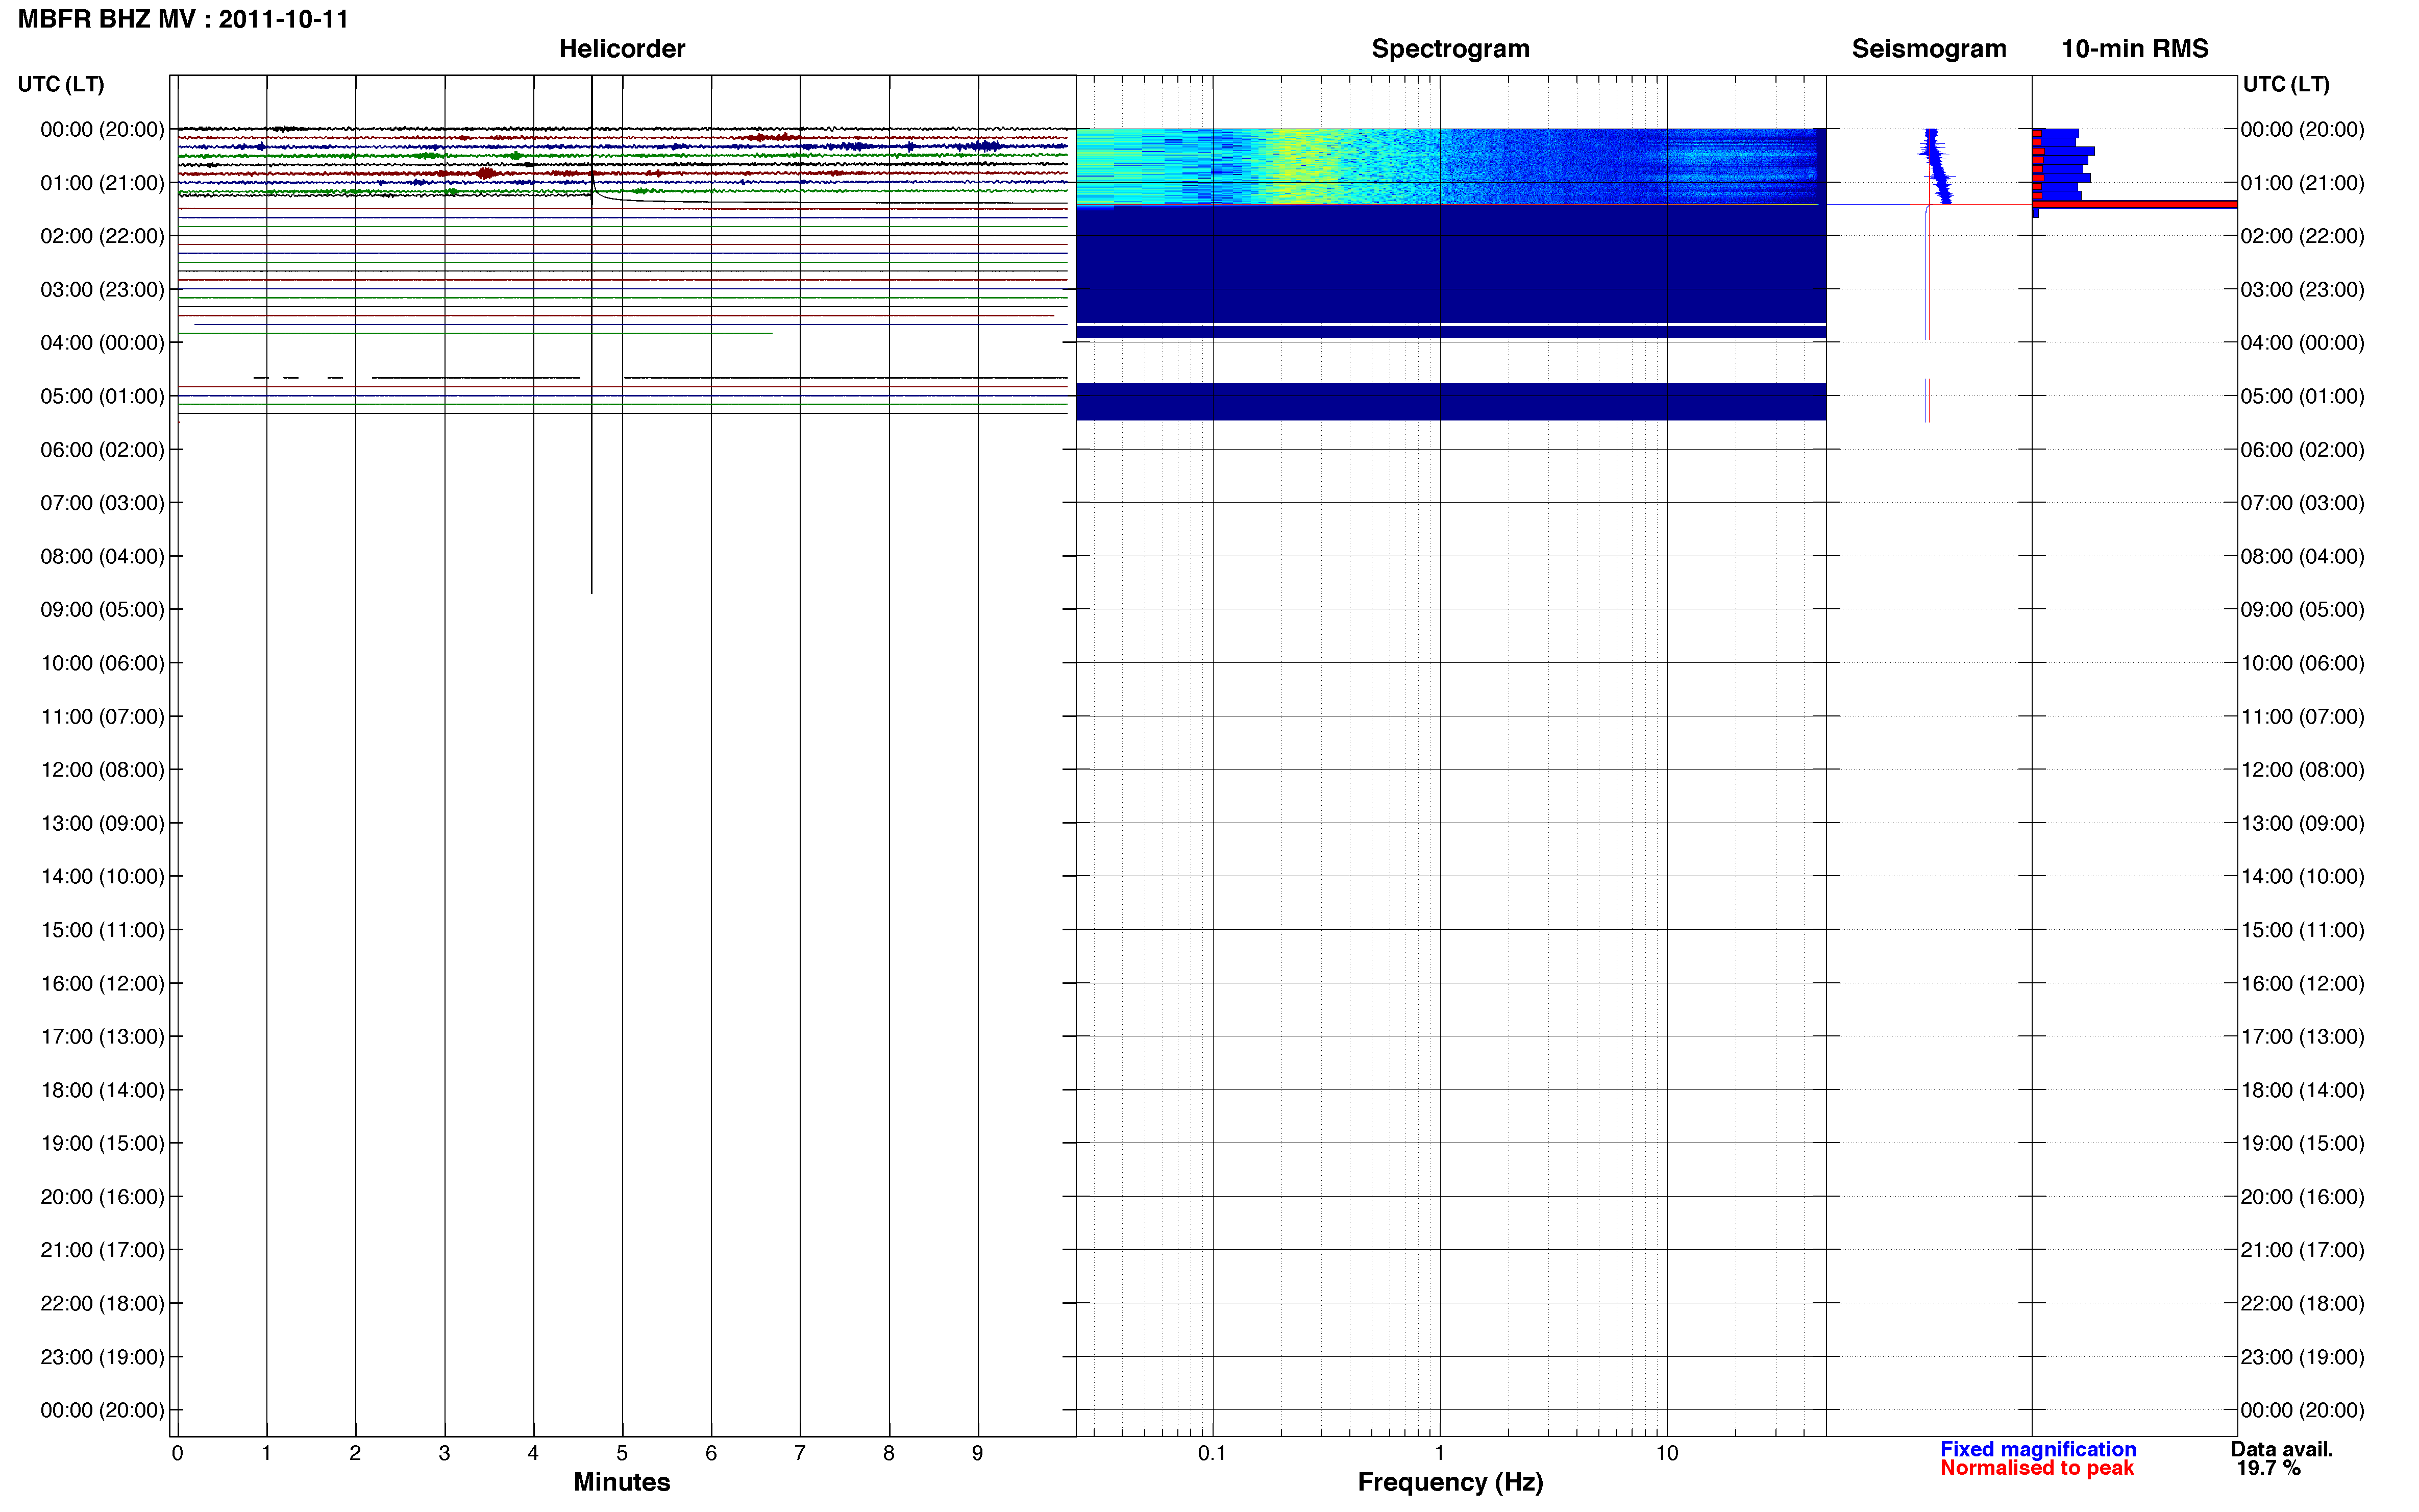Screen dimensions: 2419x1512
Task: Click the Helicorder minute tick label 2
Action: (355, 1453)
